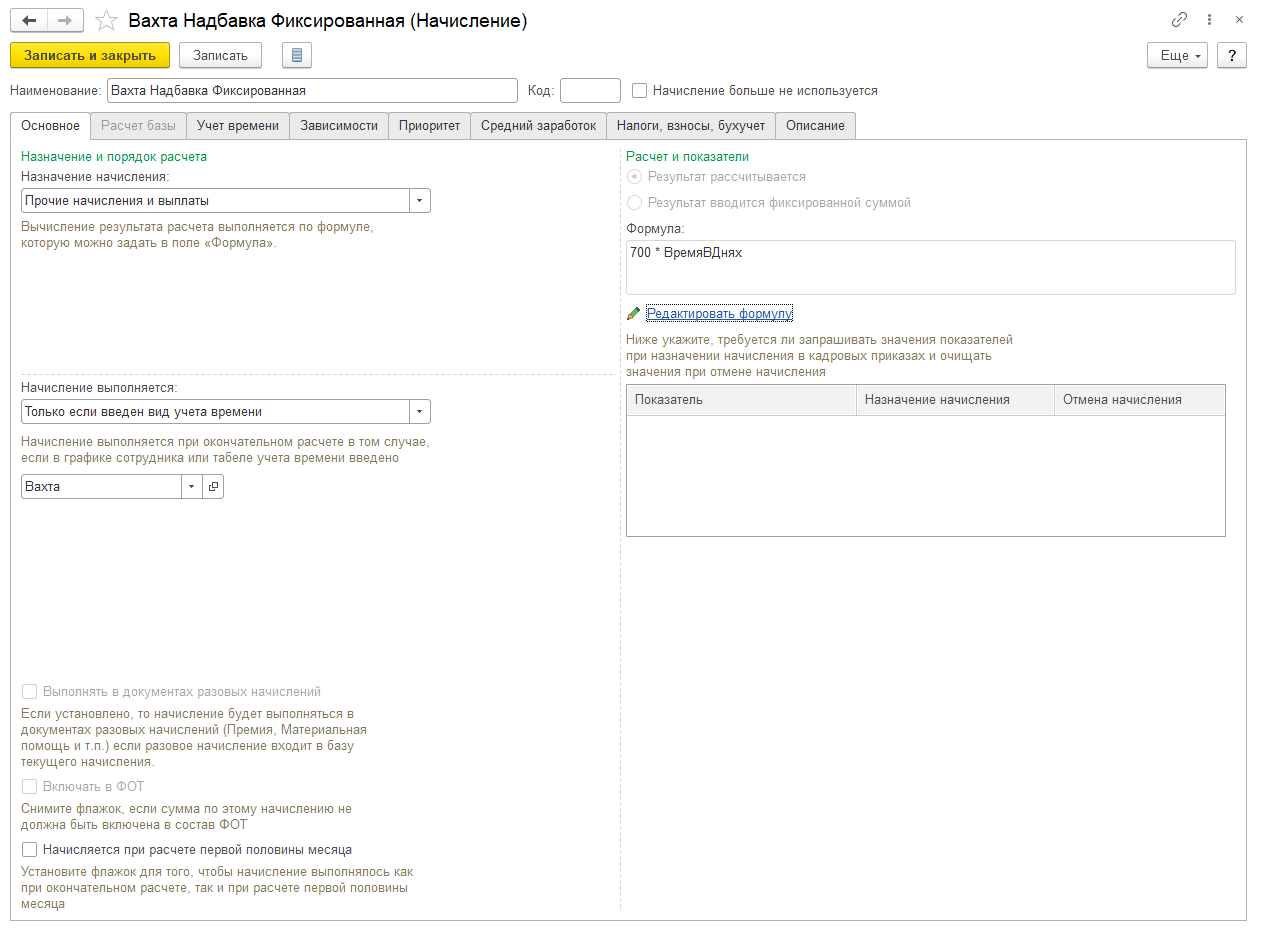
Task: Open the Редактировать формулу link
Action: coord(719,313)
